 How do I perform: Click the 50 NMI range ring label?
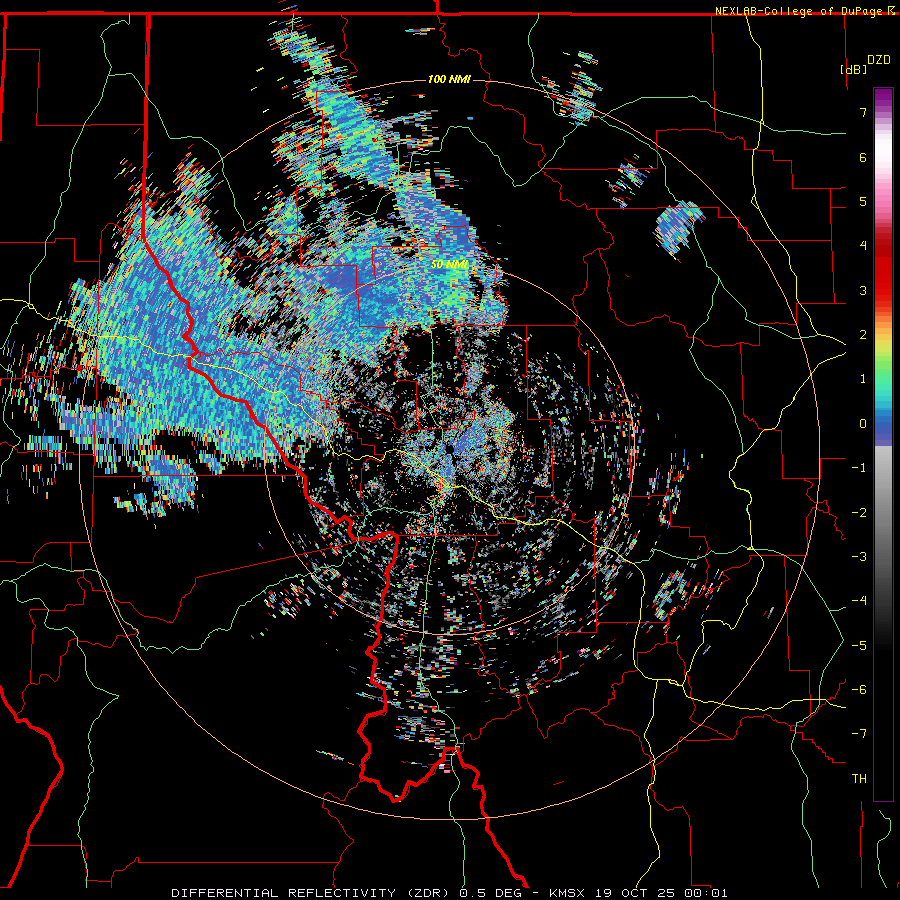point(451,265)
